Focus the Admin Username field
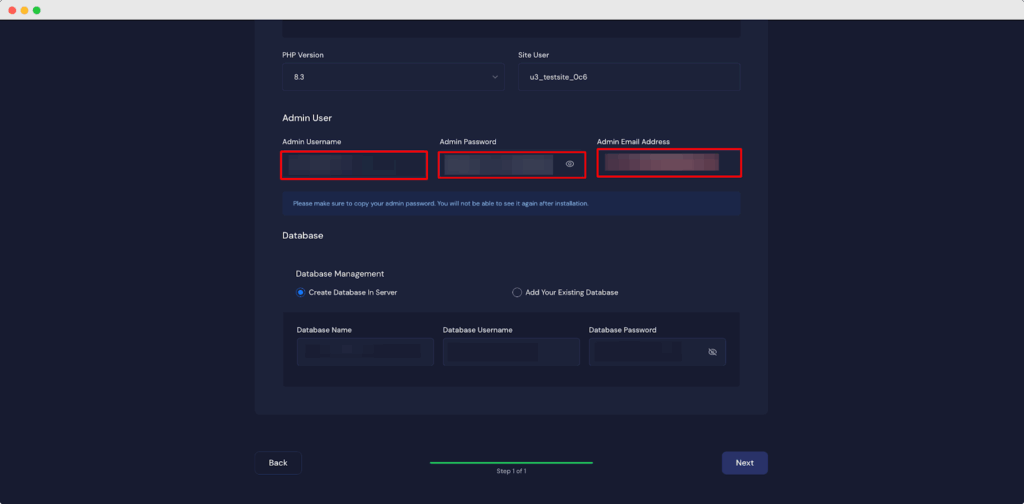This screenshot has width=1024, height=504. click(354, 164)
